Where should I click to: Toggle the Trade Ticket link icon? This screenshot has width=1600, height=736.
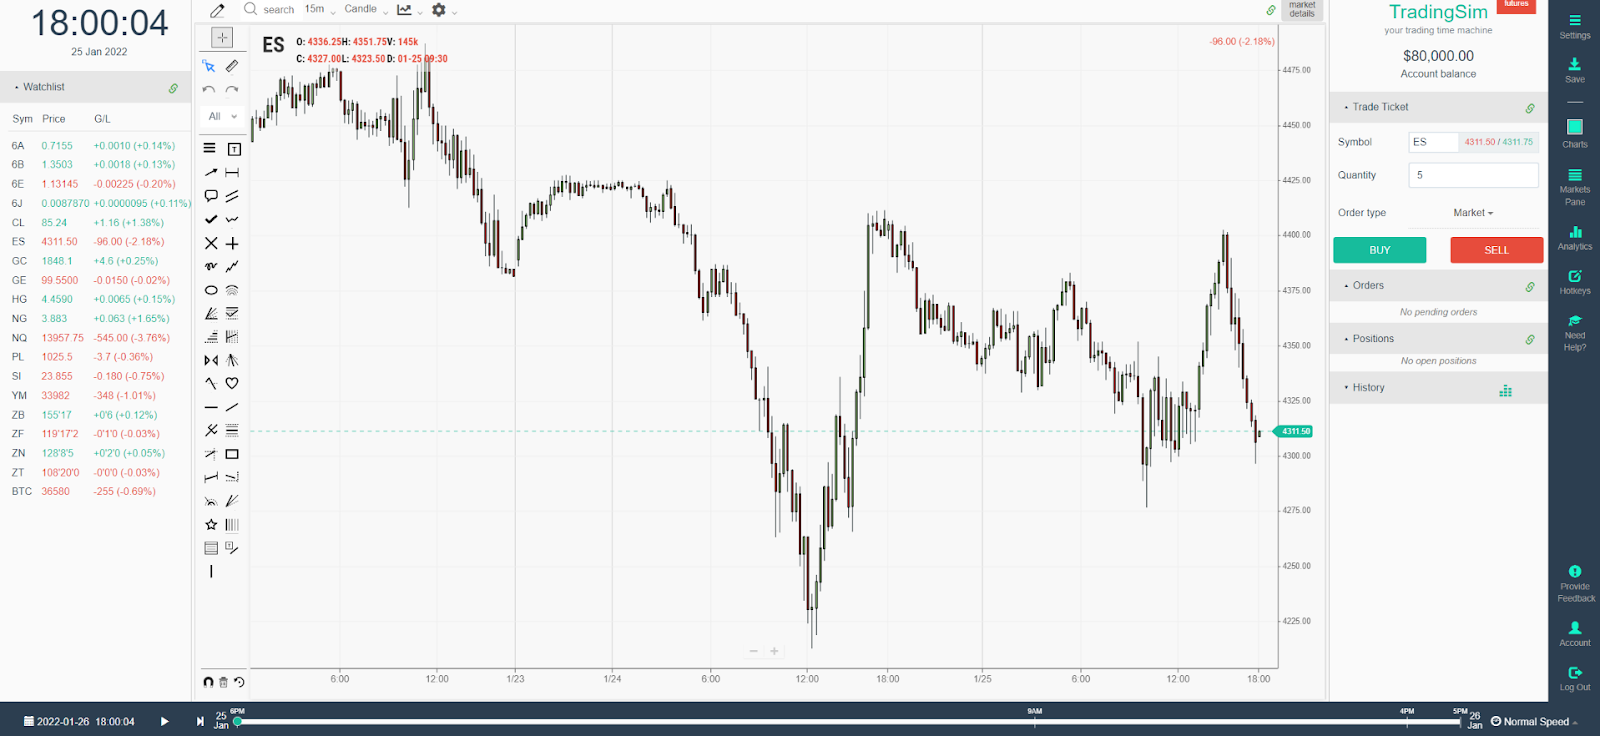1530,108
